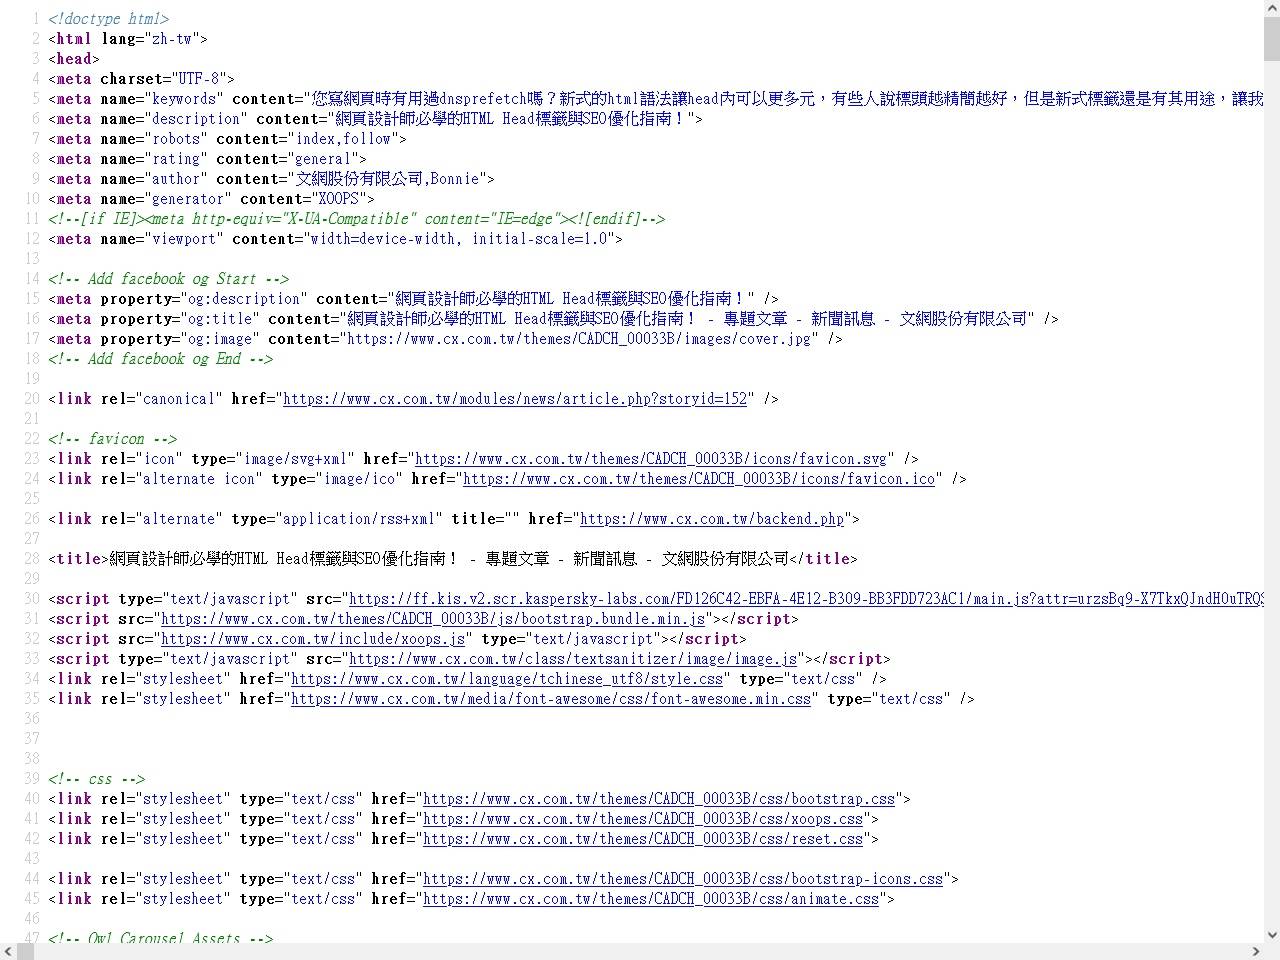Open the favicon.svg icon link
The height and width of the screenshot is (960, 1280).
(651, 459)
